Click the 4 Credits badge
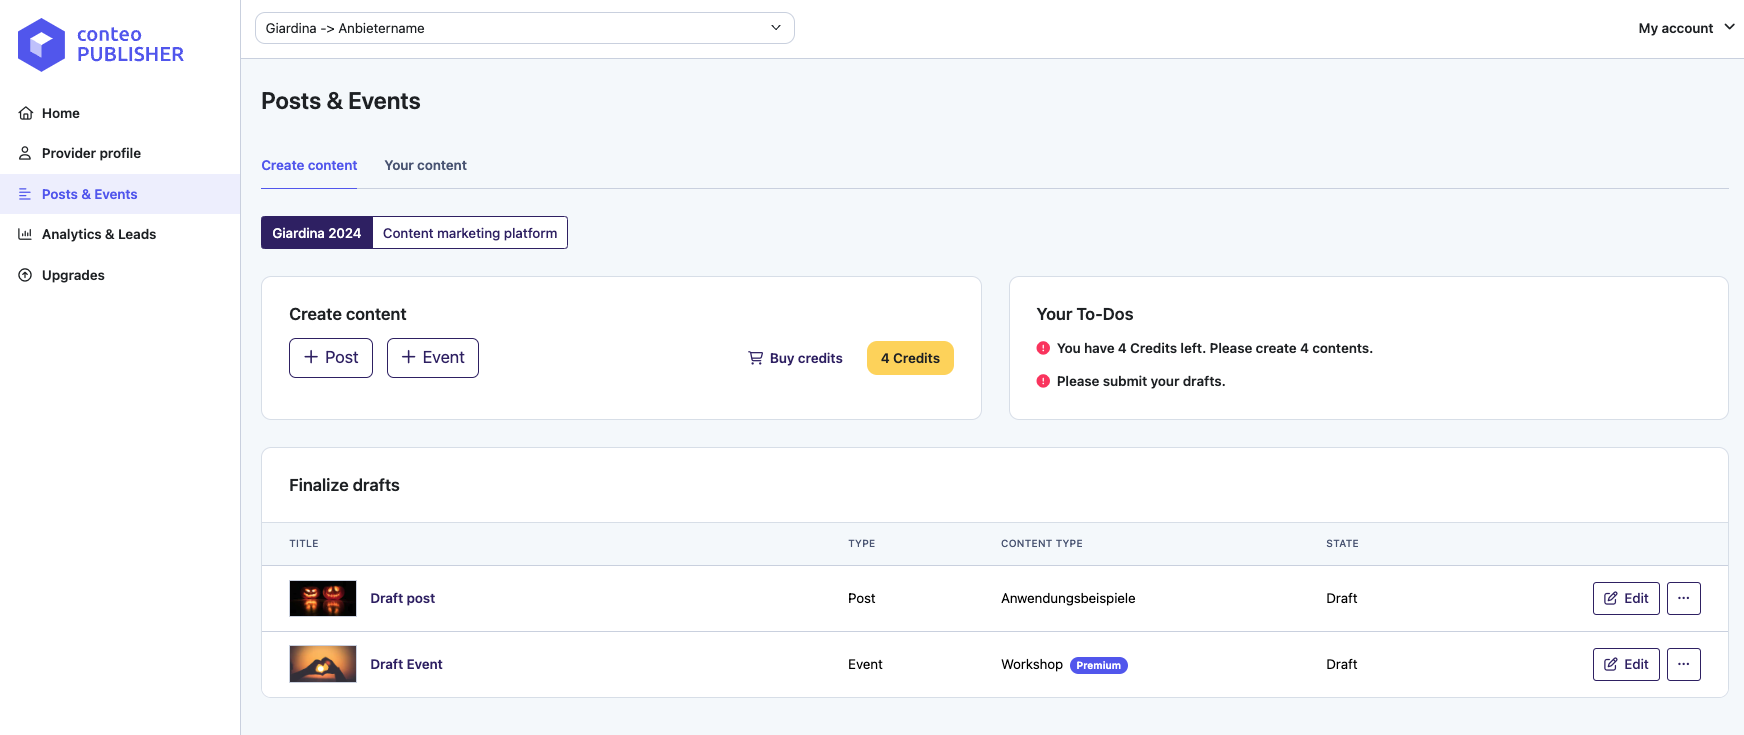This screenshot has width=1744, height=735. click(910, 358)
